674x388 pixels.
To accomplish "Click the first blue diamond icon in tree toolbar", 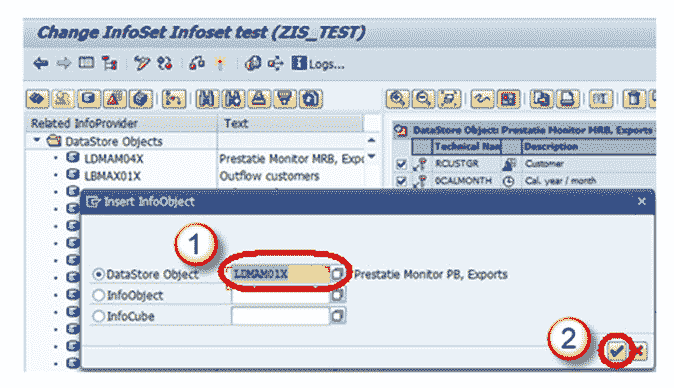I will (37, 99).
